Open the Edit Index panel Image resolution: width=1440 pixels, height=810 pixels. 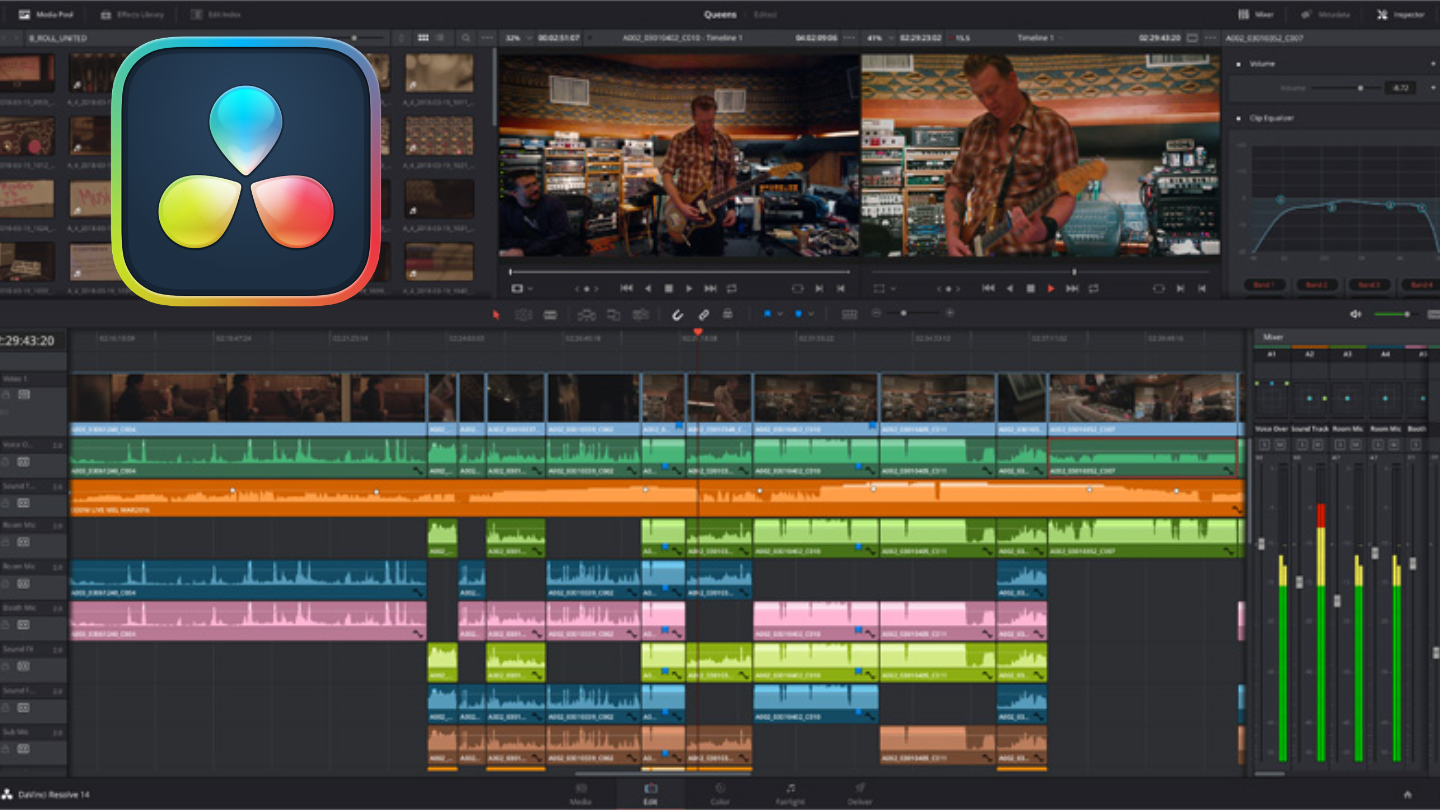pos(215,14)
